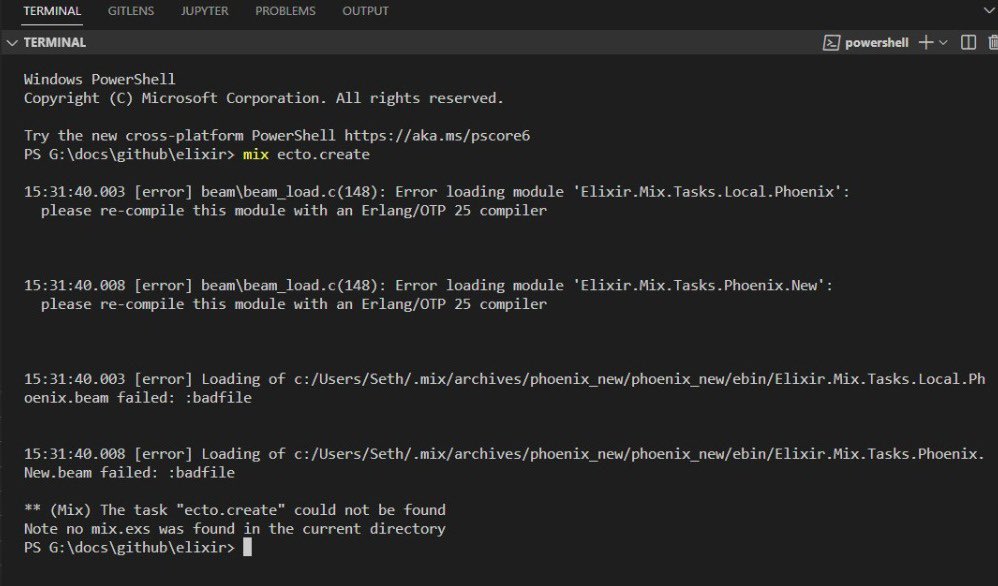The width and height of the screenshot is (998, 586).
Task: Split the terminal with split icon
Action: tap(968, 43)
